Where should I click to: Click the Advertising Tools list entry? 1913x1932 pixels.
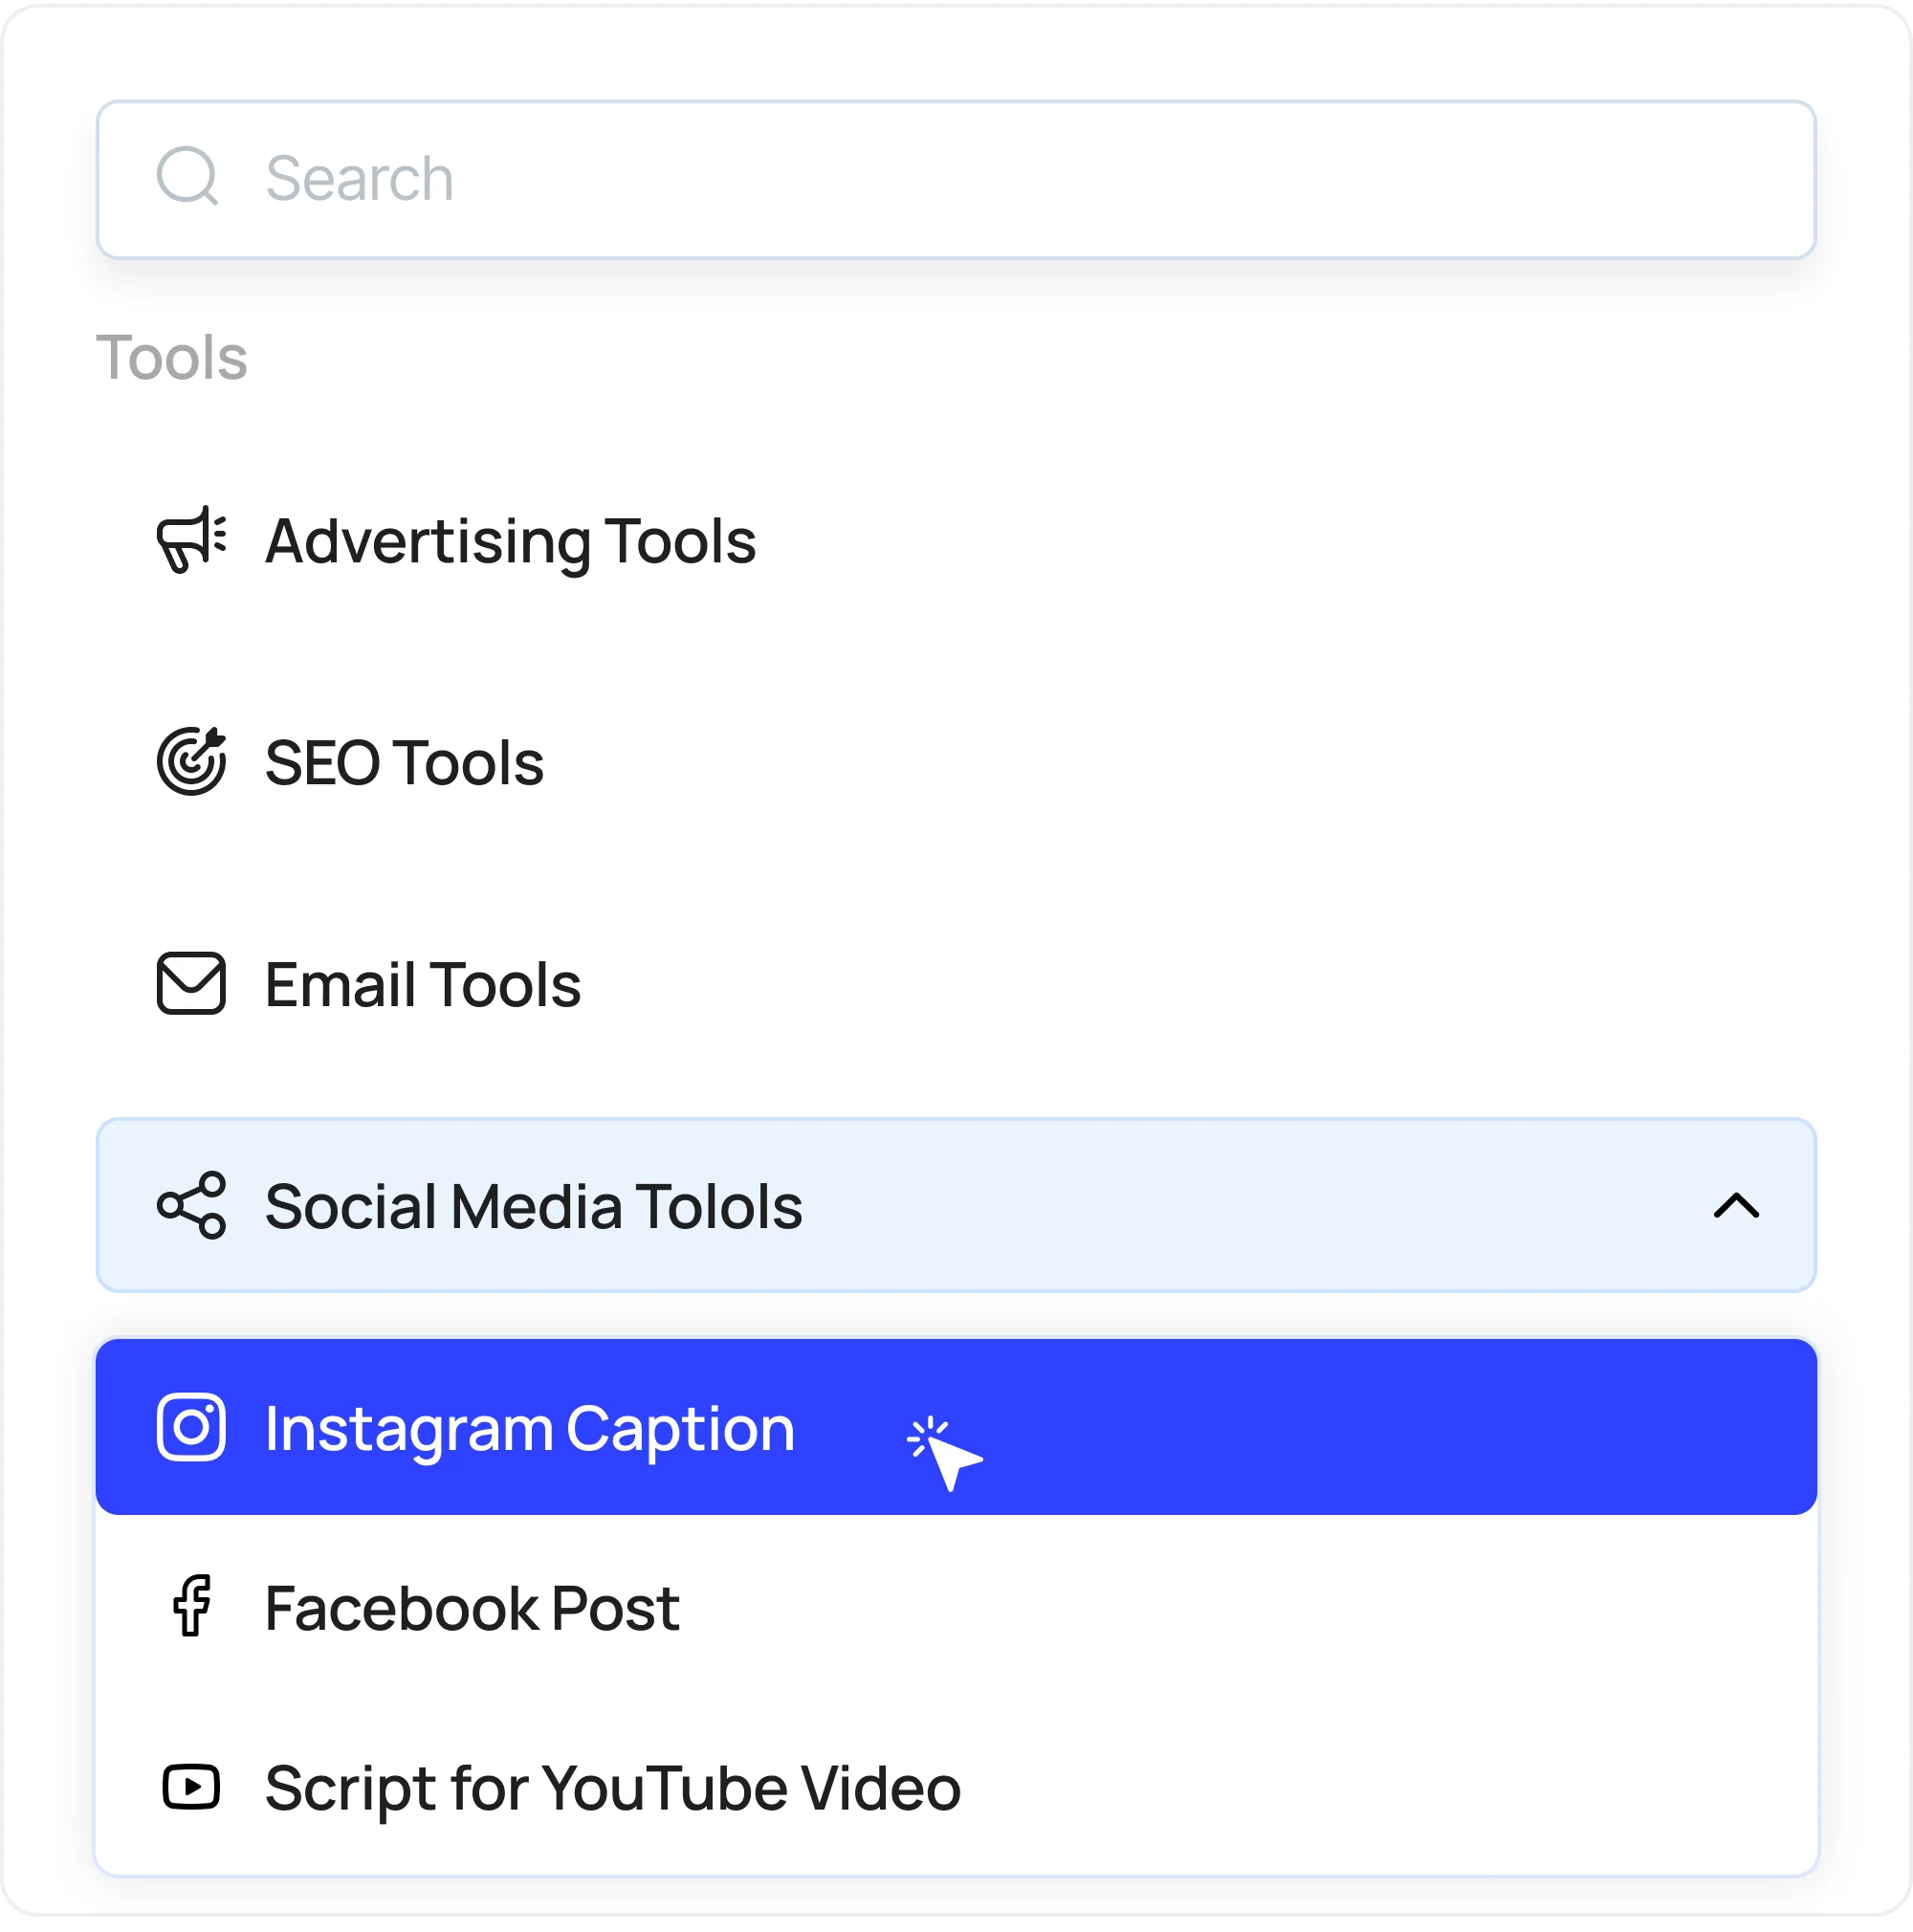510,541
